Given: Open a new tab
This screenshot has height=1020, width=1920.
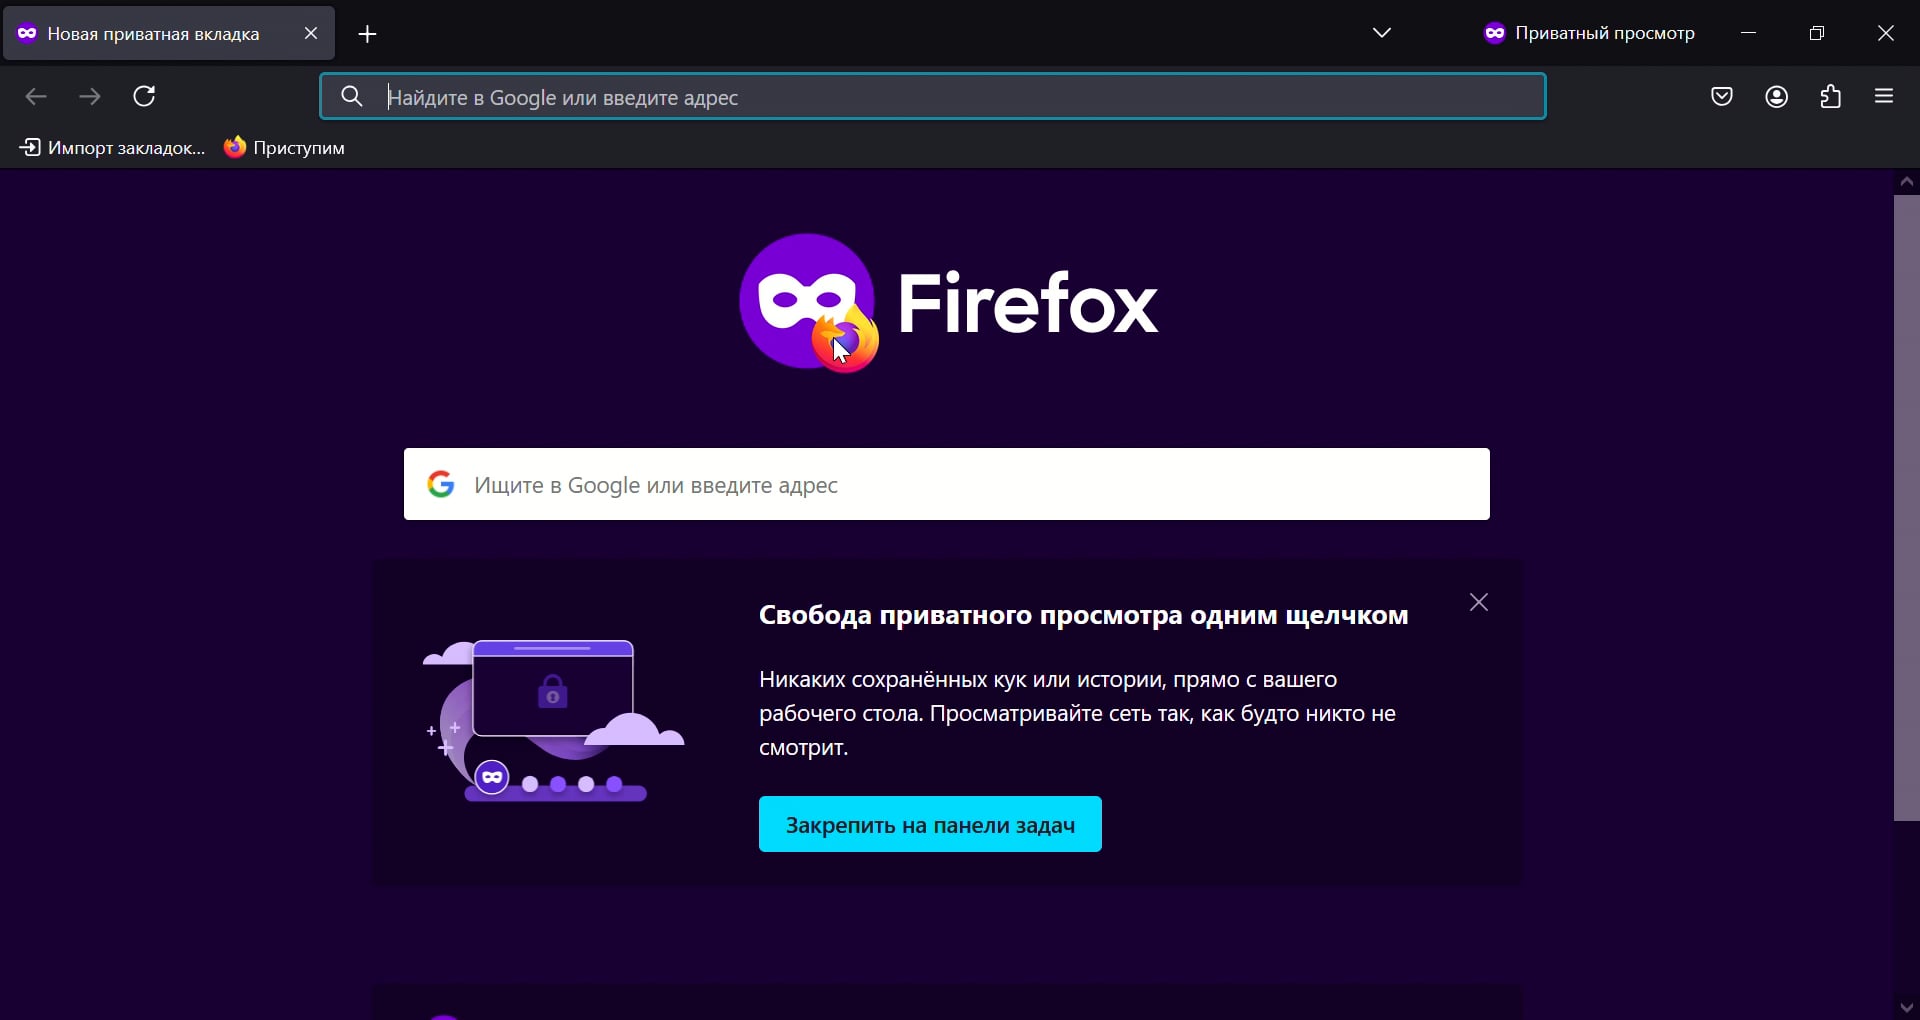Looking at the screenshot, I should (x=367, y=33).
